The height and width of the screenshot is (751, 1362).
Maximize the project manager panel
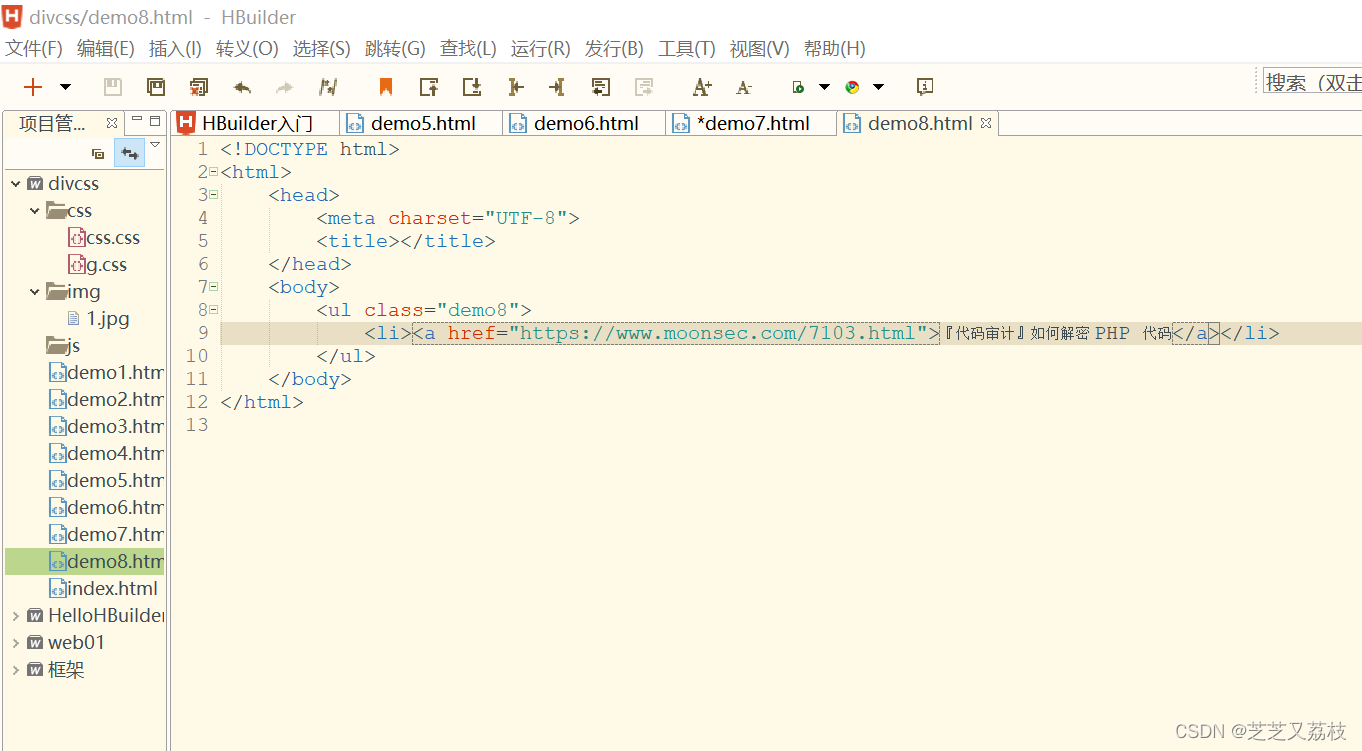point(155,120)
